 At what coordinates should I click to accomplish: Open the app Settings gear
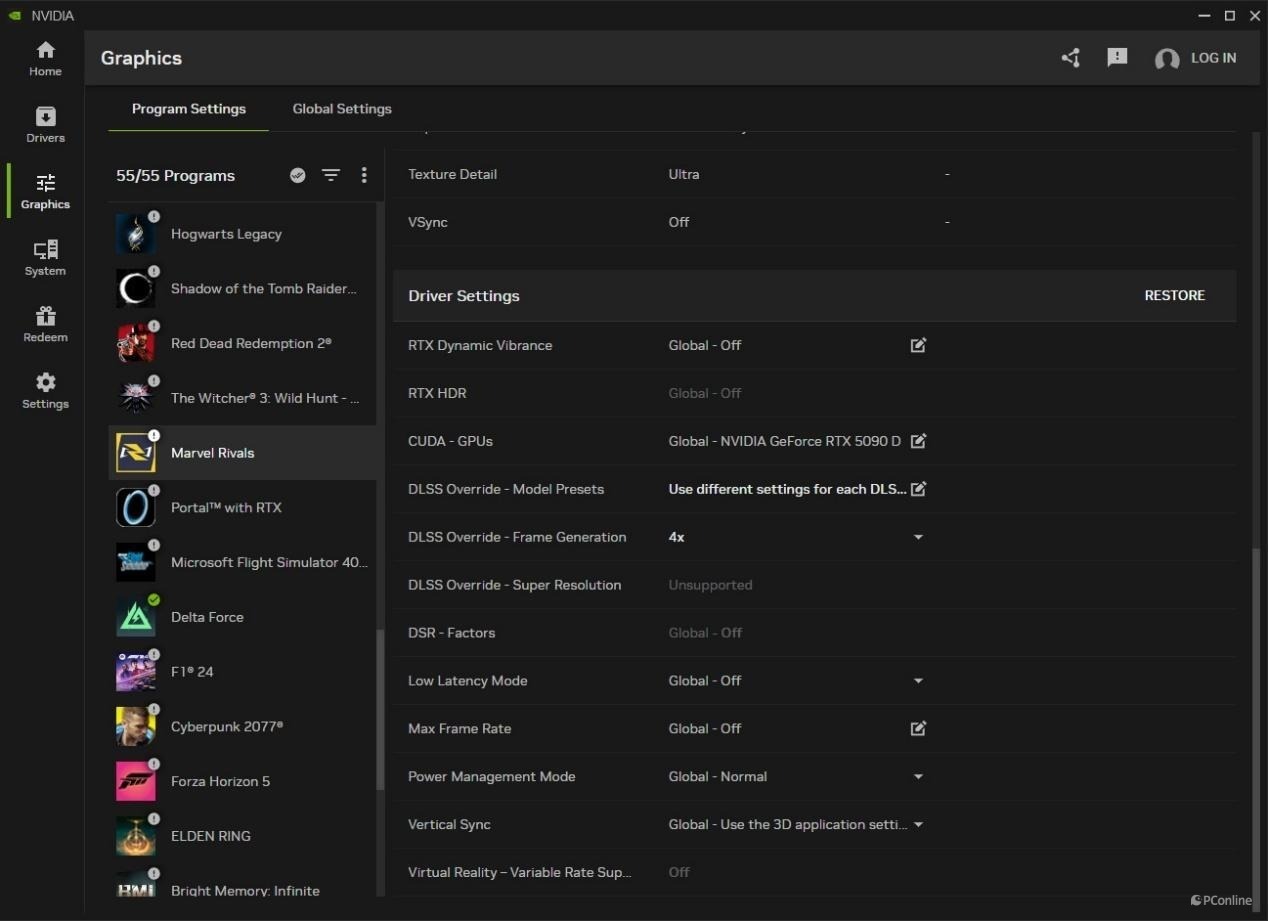click(x=45, y=391)
